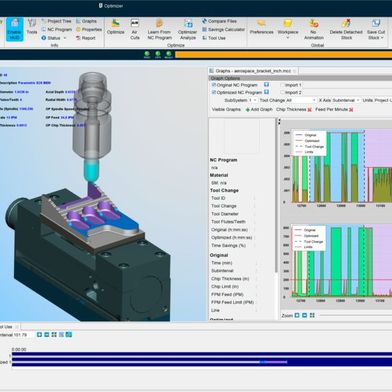Click the orange progress bar
Image resolution: width=392 pixels, height=392 pixels.
pyautogui.click(x=284, y=55)
